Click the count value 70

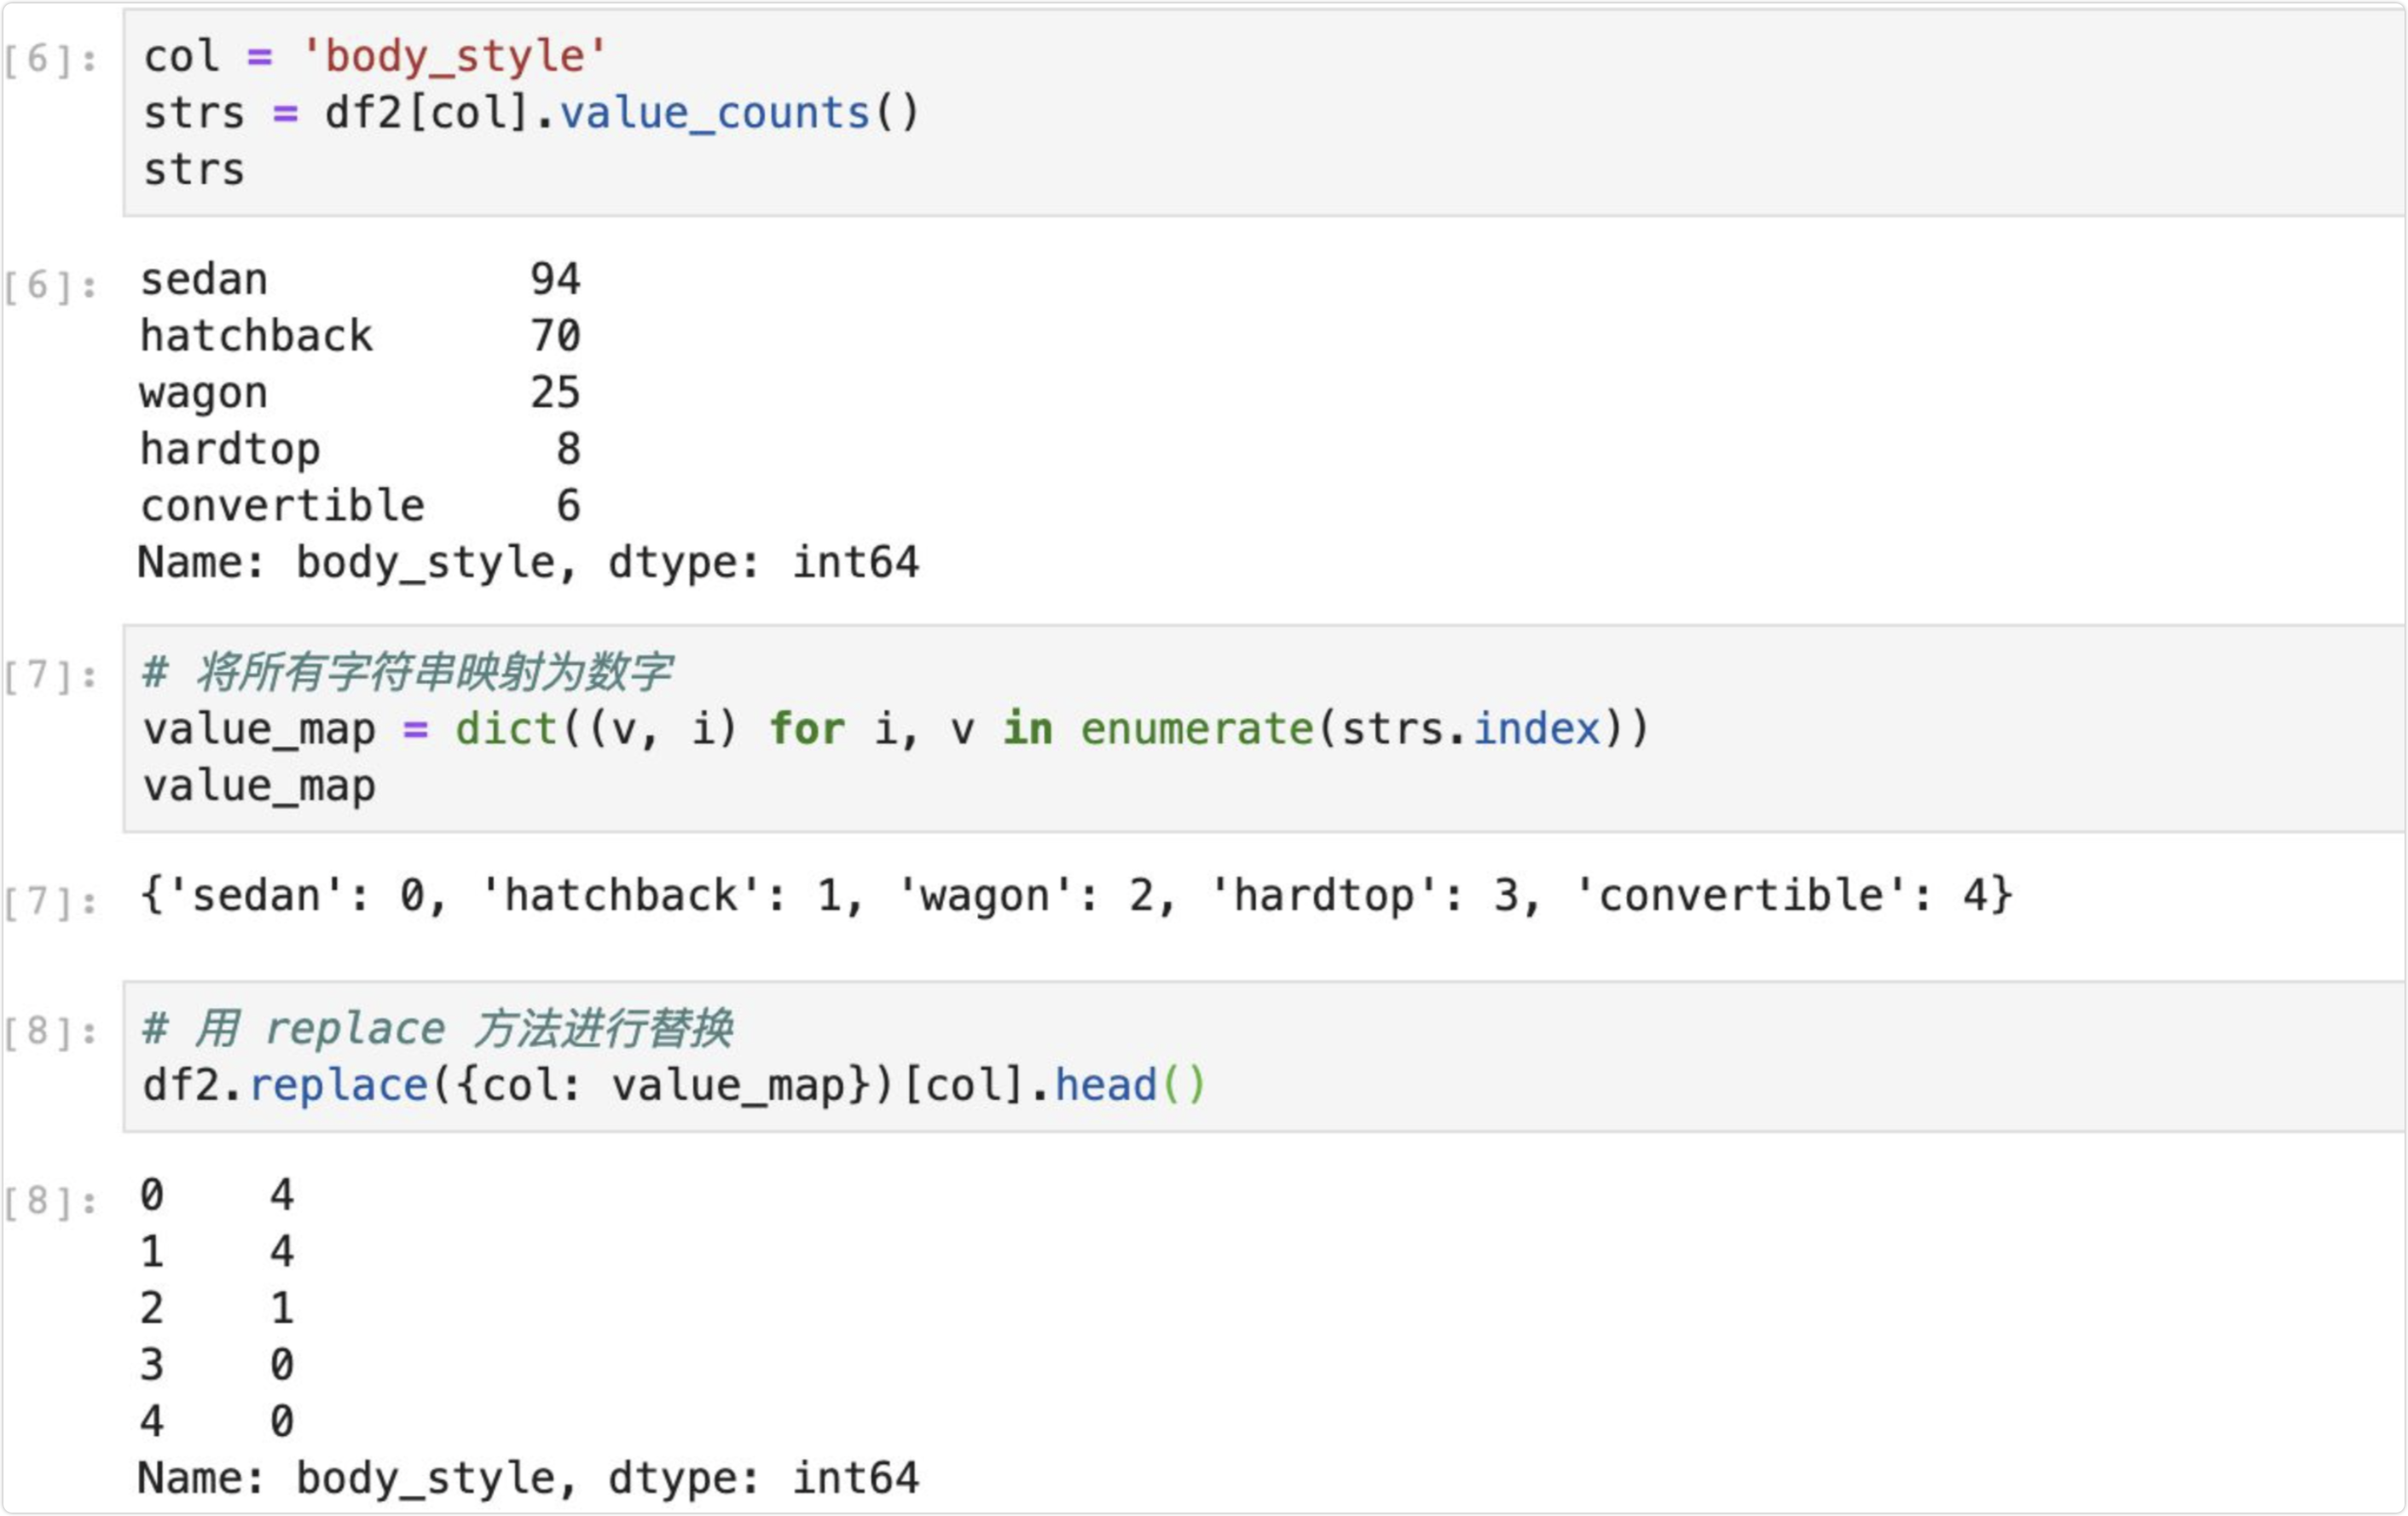556,336
